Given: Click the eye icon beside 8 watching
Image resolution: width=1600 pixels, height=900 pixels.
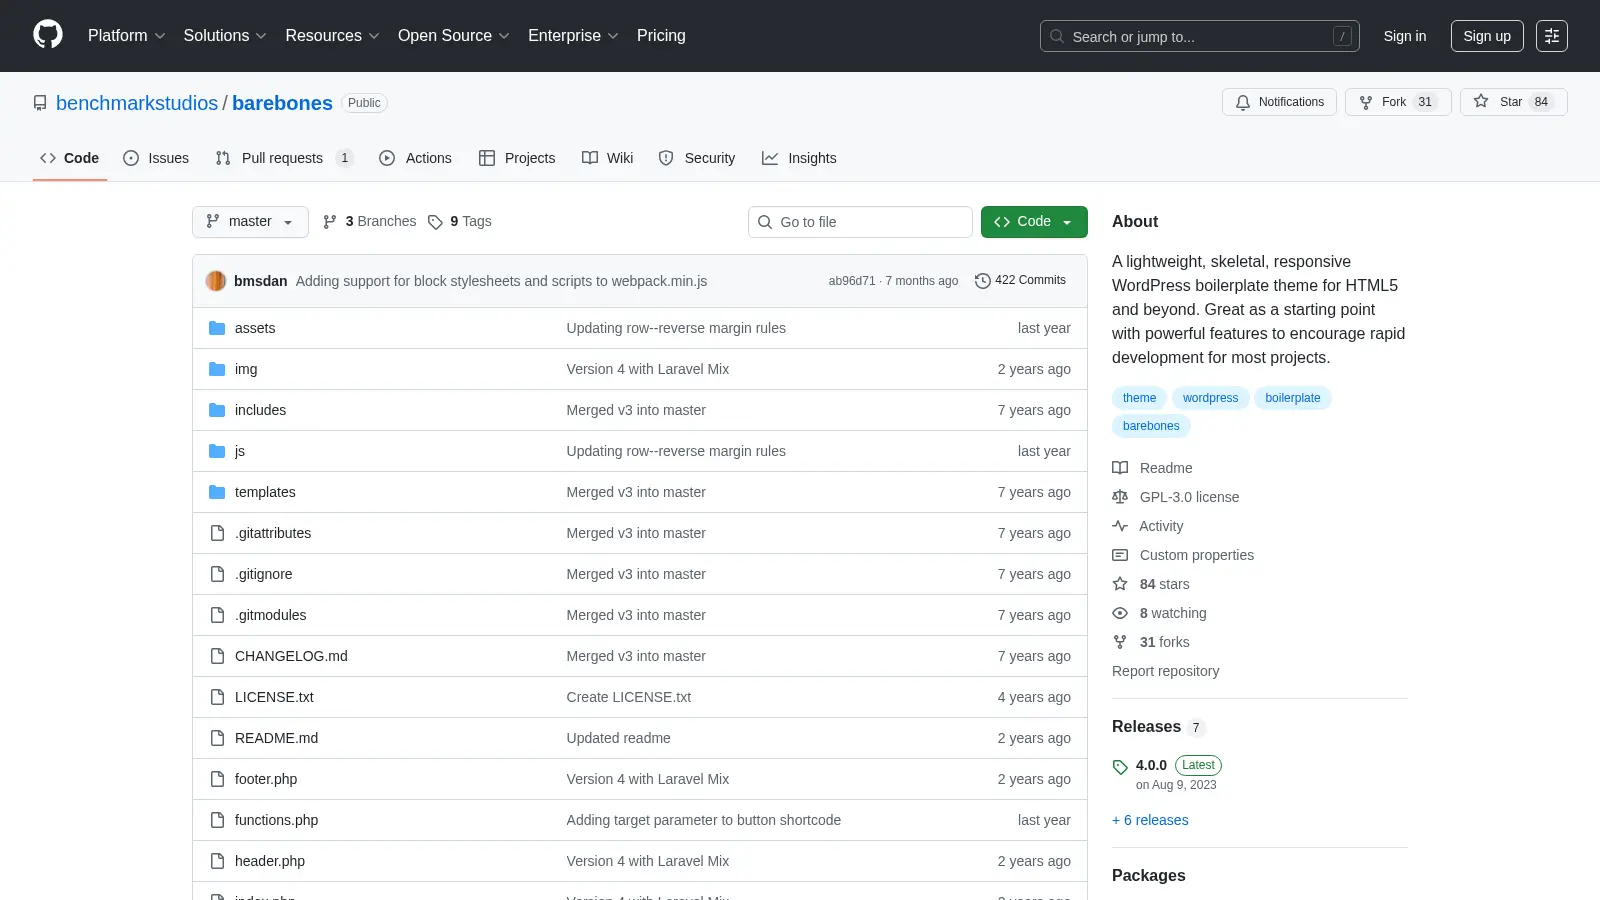Looking at the screenshot, I should click(x=1120, y=613).
